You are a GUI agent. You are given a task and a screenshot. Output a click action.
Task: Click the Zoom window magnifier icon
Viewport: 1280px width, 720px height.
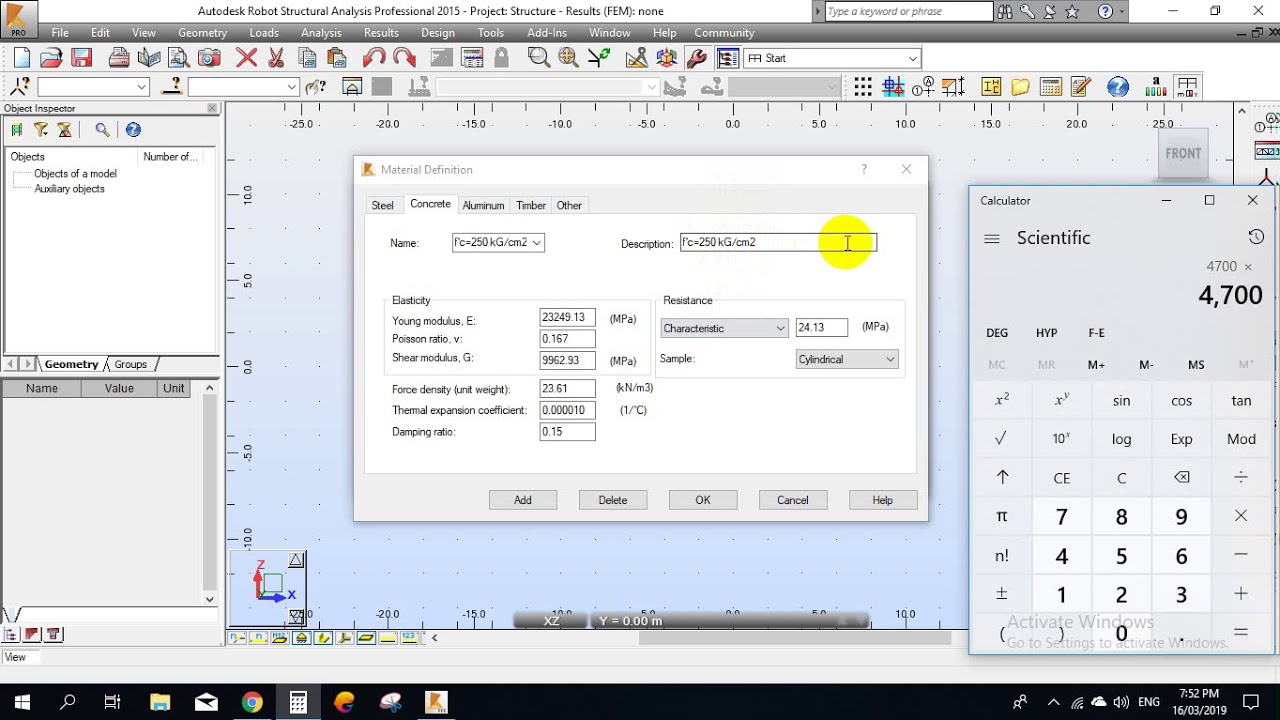539,58
